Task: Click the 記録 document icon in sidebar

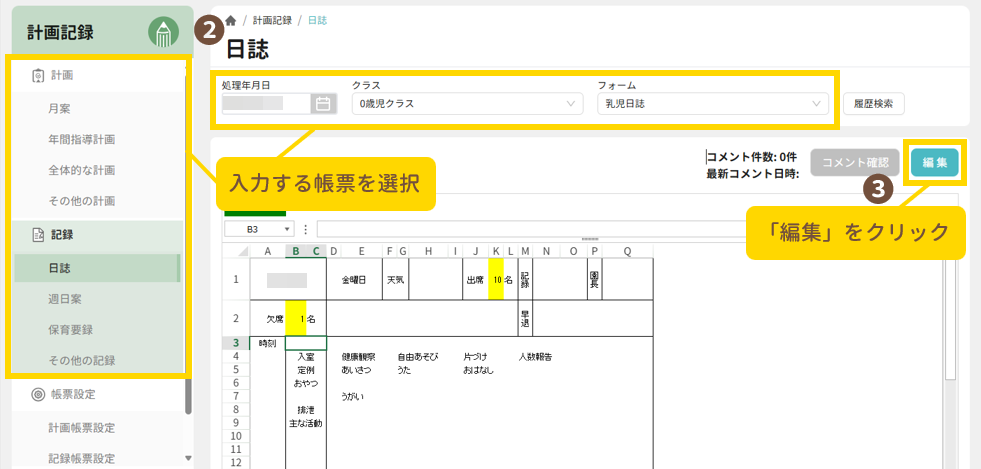Action: click(38, 235)
